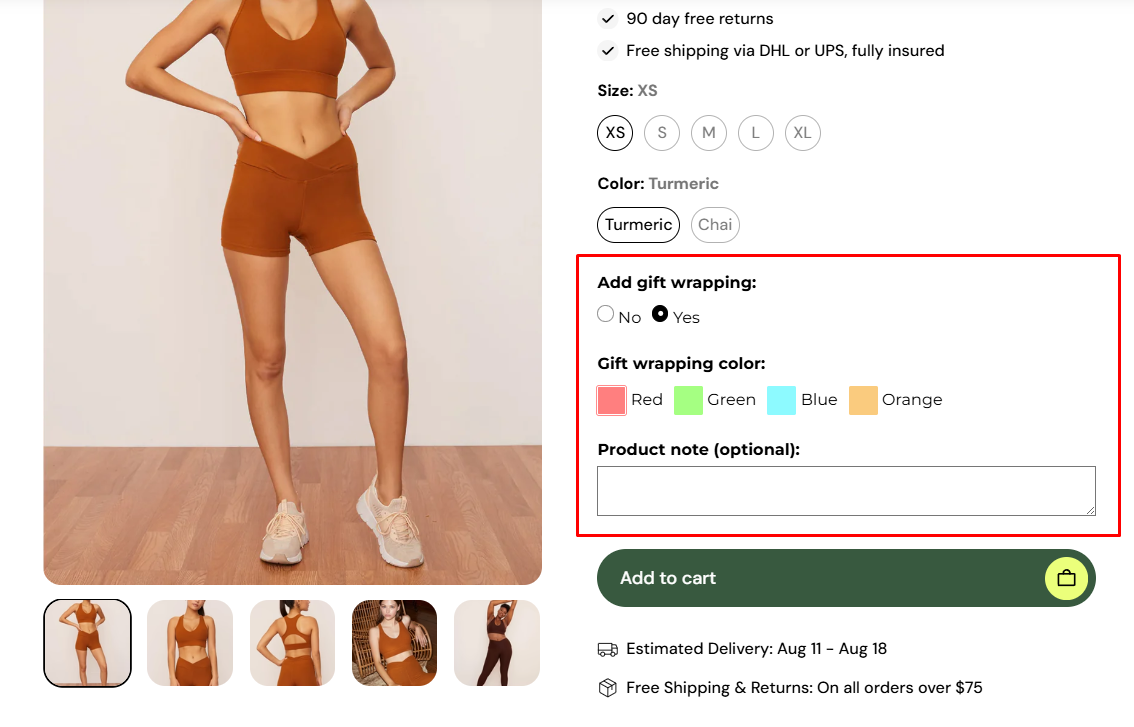Open the dark brown outfit thumbnail
Viewport: 1134px width, 727px height.
click(x=497, y=643)
